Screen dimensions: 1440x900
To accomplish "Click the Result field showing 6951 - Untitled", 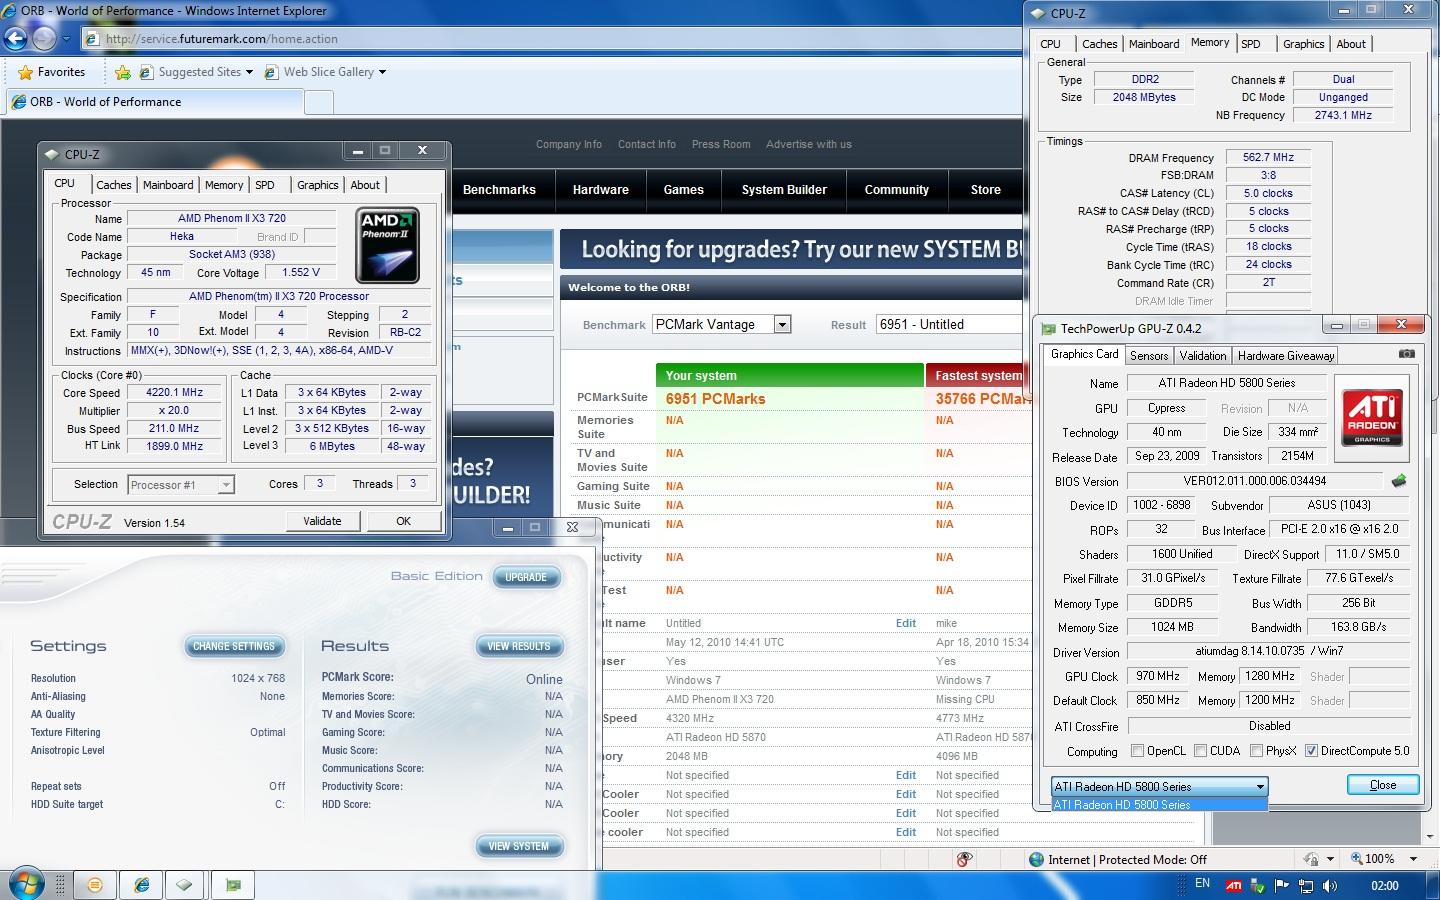I will (x=949, y=325).
